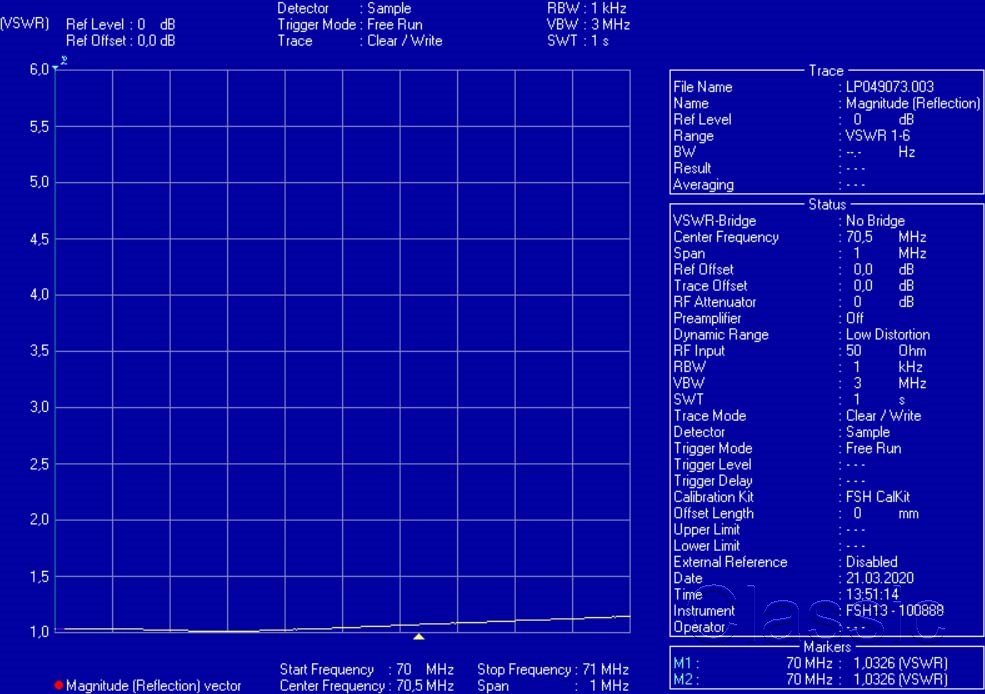The height and width of the screenshot is (694, 985).
Task: Click the Trigger Mode Free Run value in Status
Action: click(873, 448)
